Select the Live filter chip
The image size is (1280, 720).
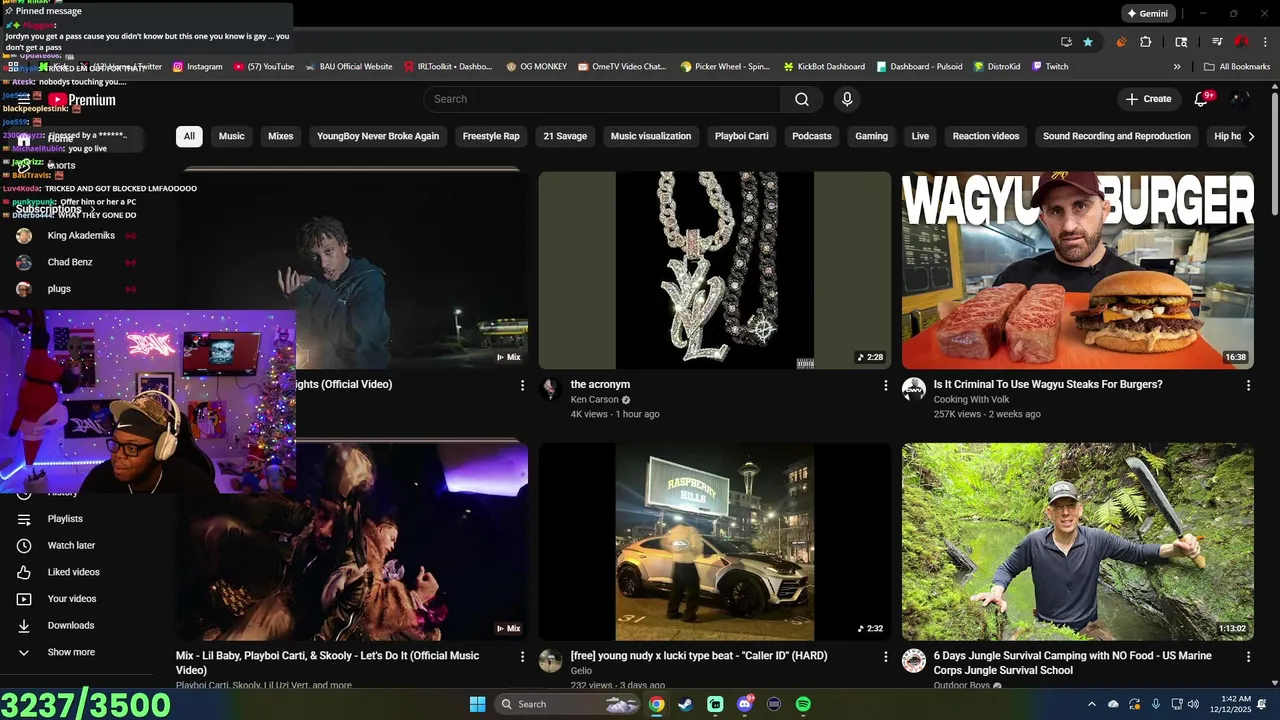point(920,136)
